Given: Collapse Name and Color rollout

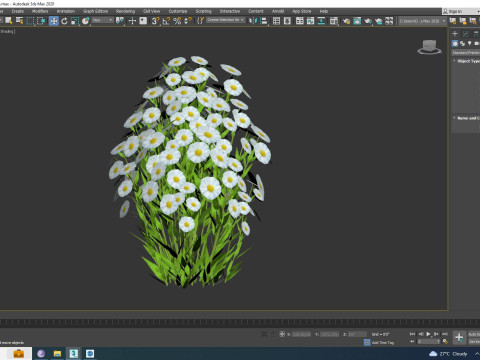Looking at the screenshot, I should pyautogui.click(x=466, y=118).
